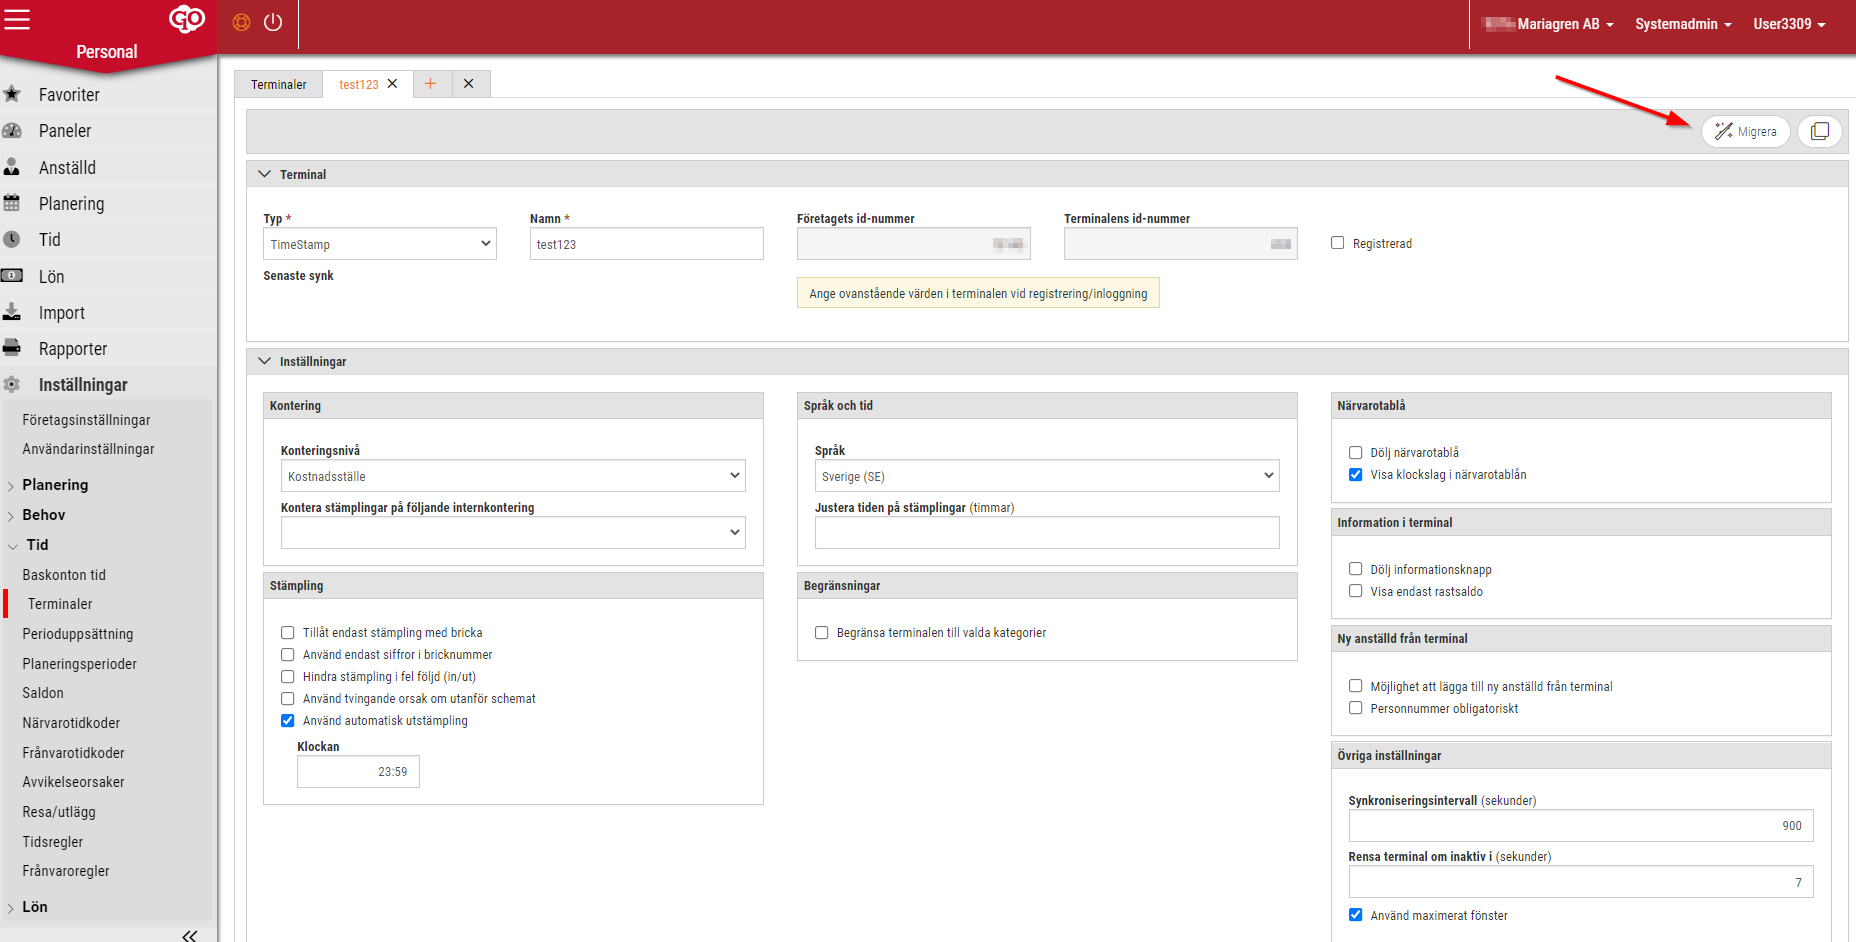Open Tid clock icon
This screenshot has height=942, width=1856.
[12, 240]
